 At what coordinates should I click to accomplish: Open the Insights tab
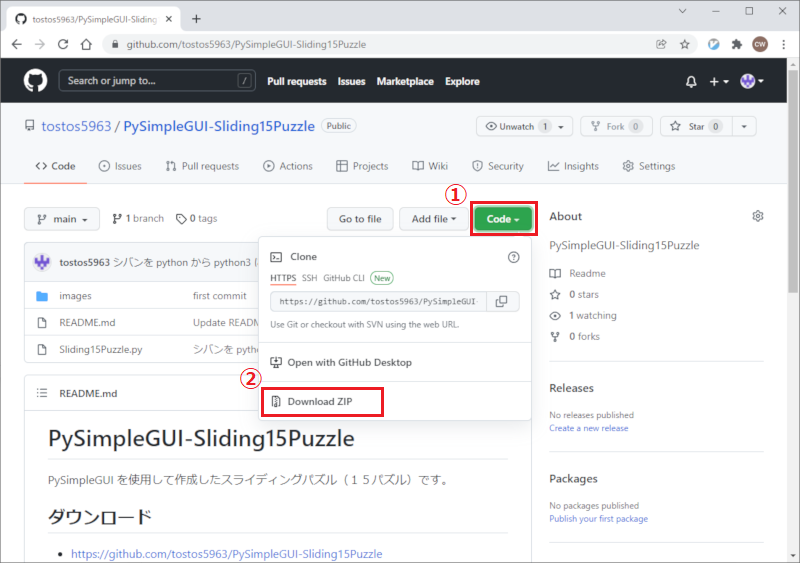(x=573, y=166)
